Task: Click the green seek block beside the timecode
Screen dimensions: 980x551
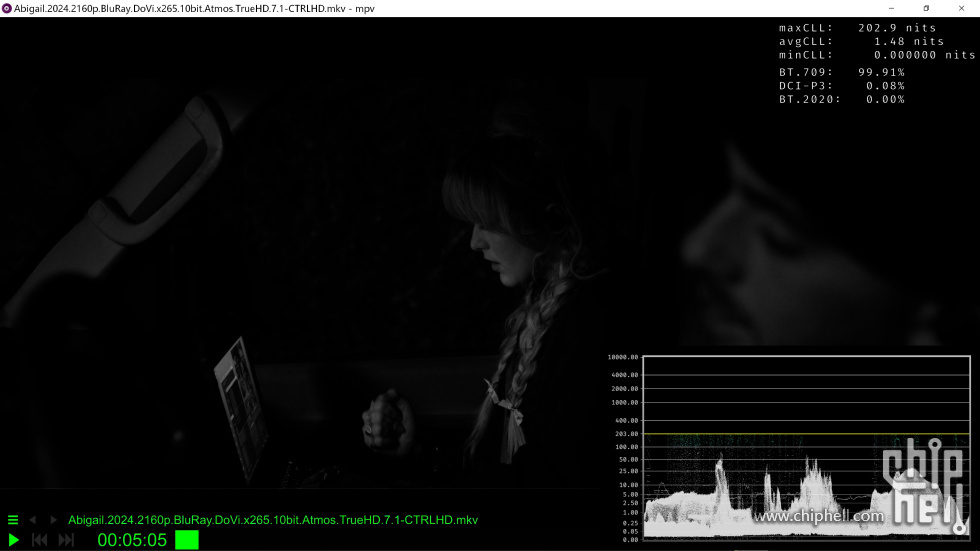Action: tap(187, 540)
